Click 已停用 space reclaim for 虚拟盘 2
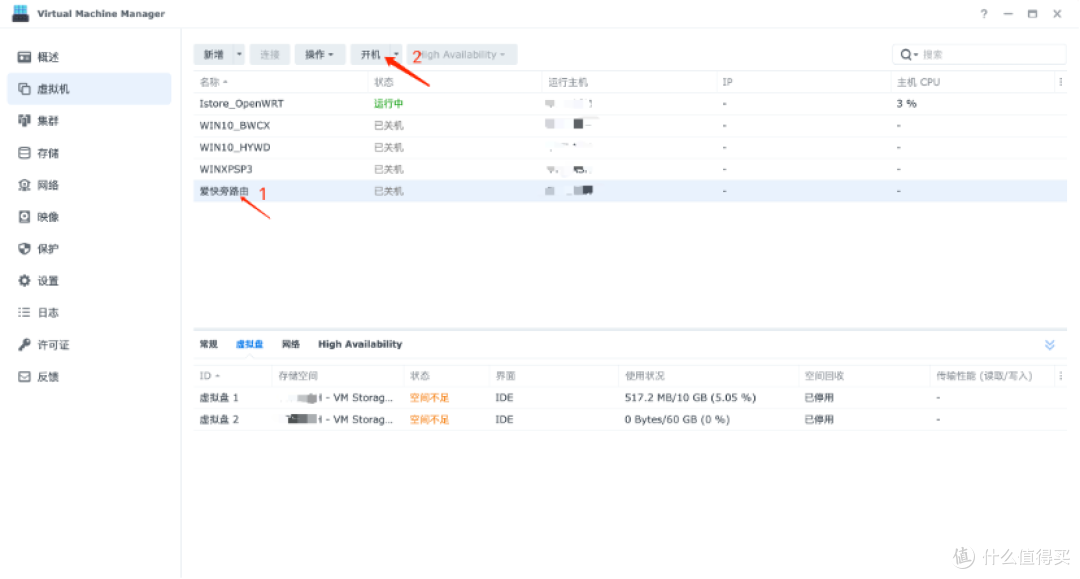The width and height of the screenshot is (1080, 579). point(819,420)
